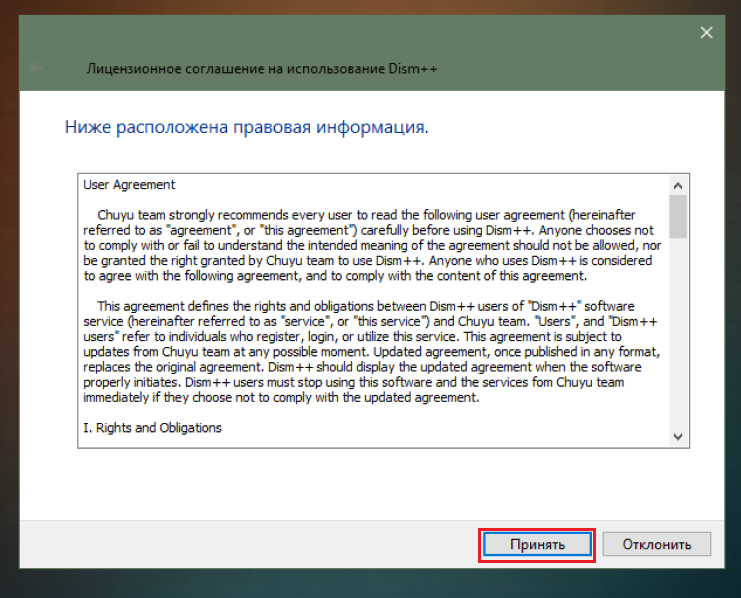Click 'I. Rights and Obligations' line
This screenshot has width=741, height=598.
tap(152, 428)
